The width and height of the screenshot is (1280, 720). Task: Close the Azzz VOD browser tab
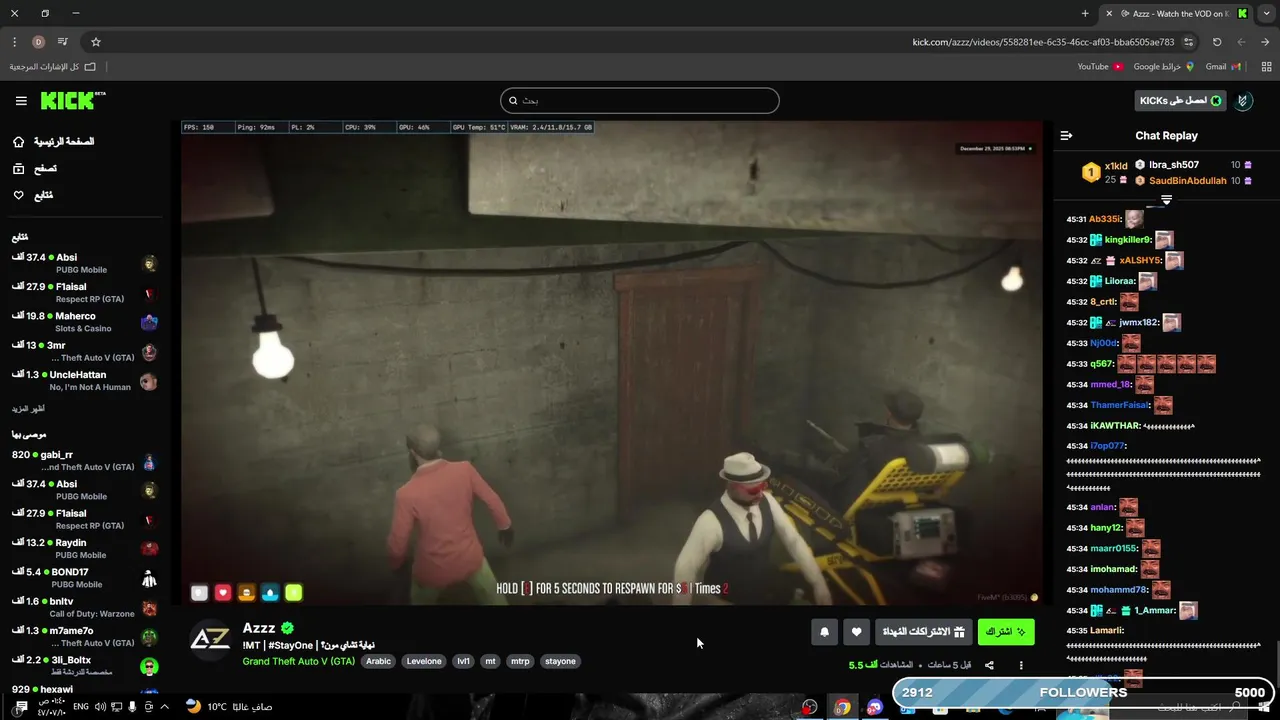tap(1109, 14)
